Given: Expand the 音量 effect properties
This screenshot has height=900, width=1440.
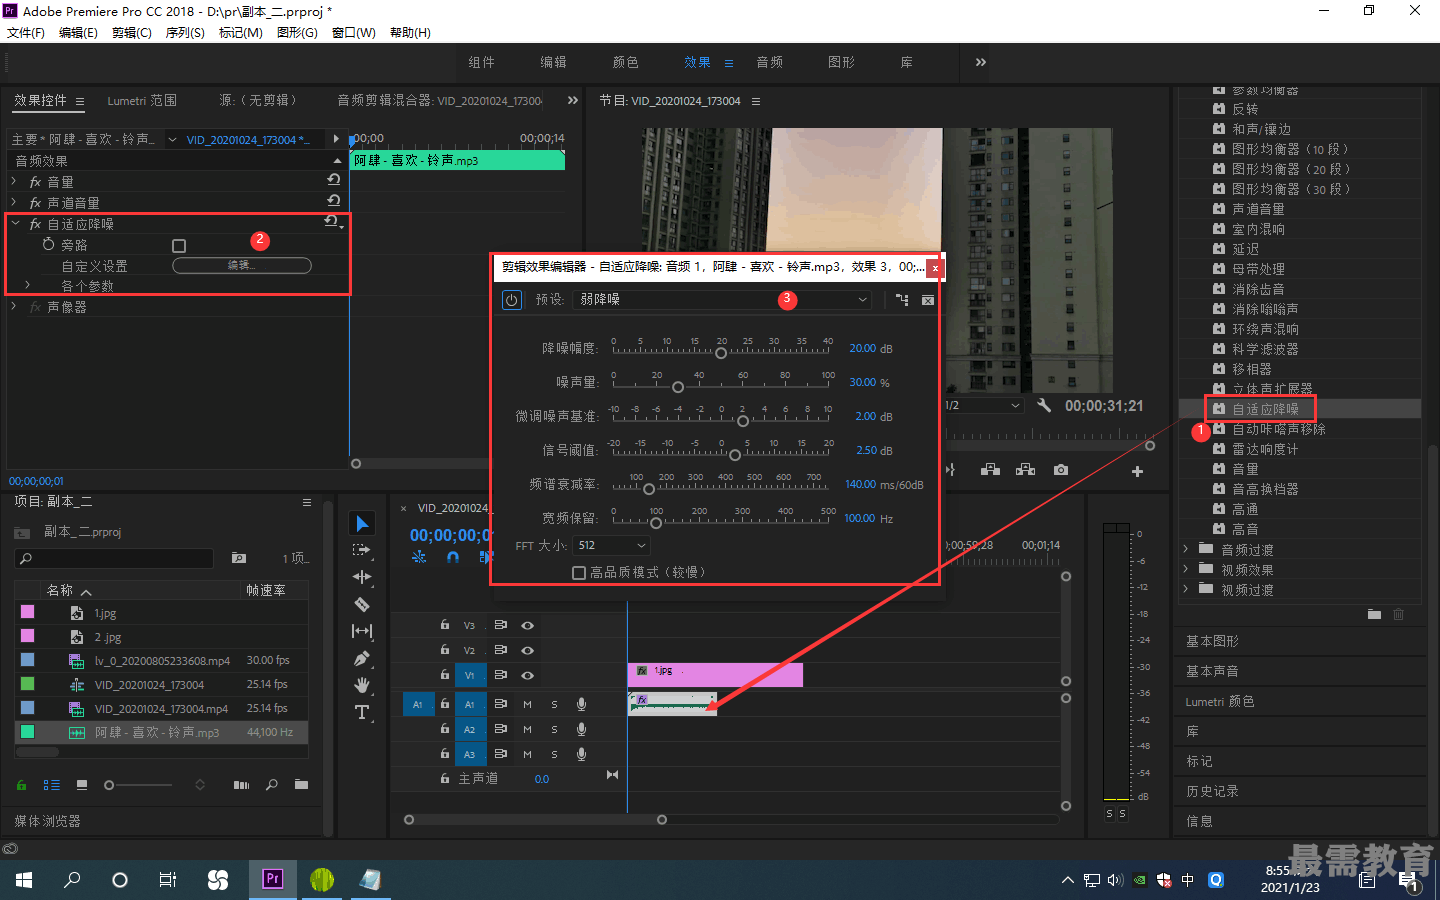Looking at the screenshot, I should click(x=14, y=181).
